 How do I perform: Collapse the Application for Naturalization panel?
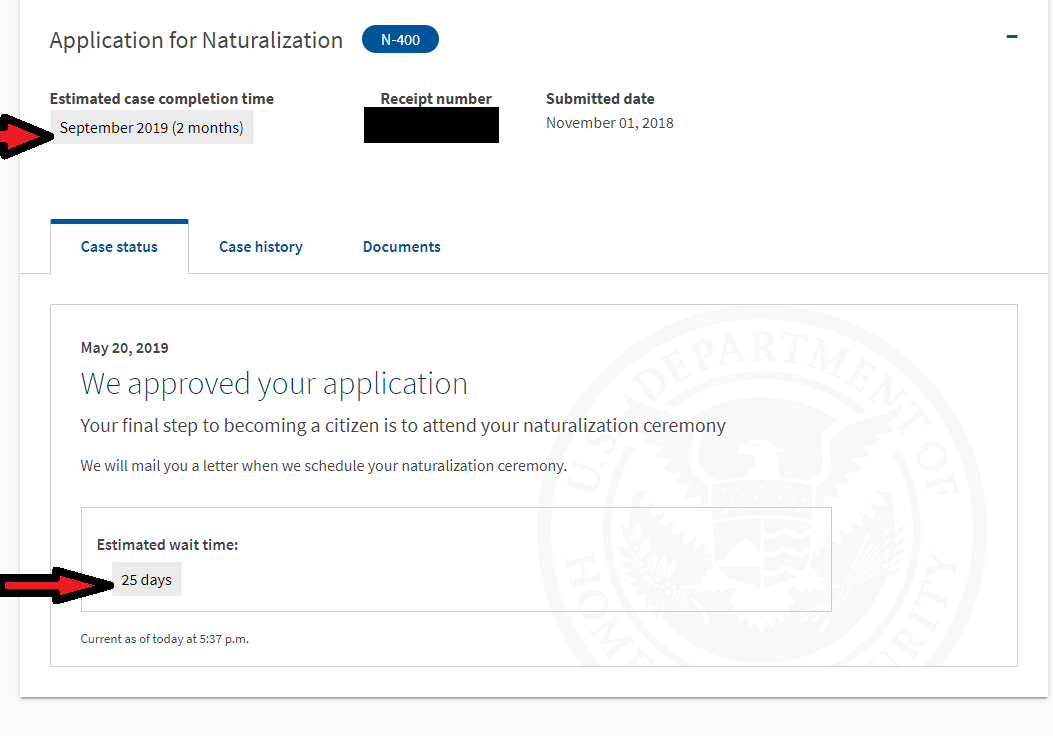[x=1012, y=36]
